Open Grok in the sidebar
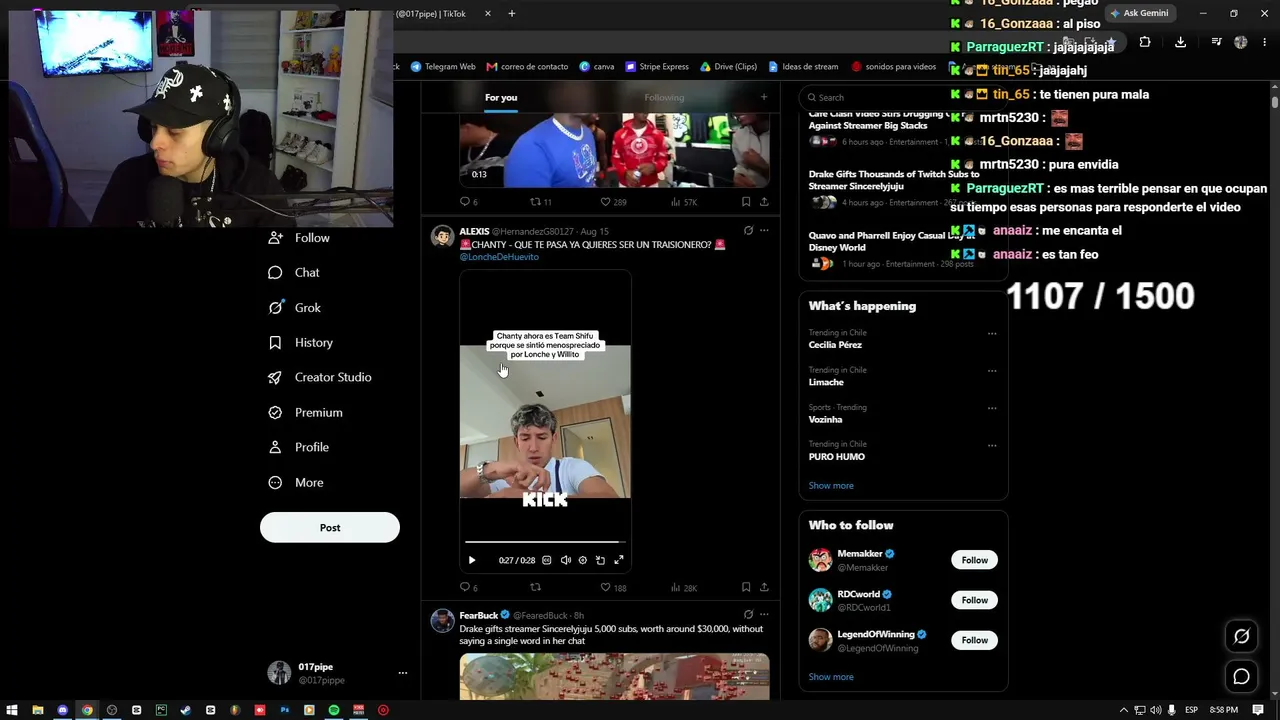 pyautogui.click(x=294, y=308)
